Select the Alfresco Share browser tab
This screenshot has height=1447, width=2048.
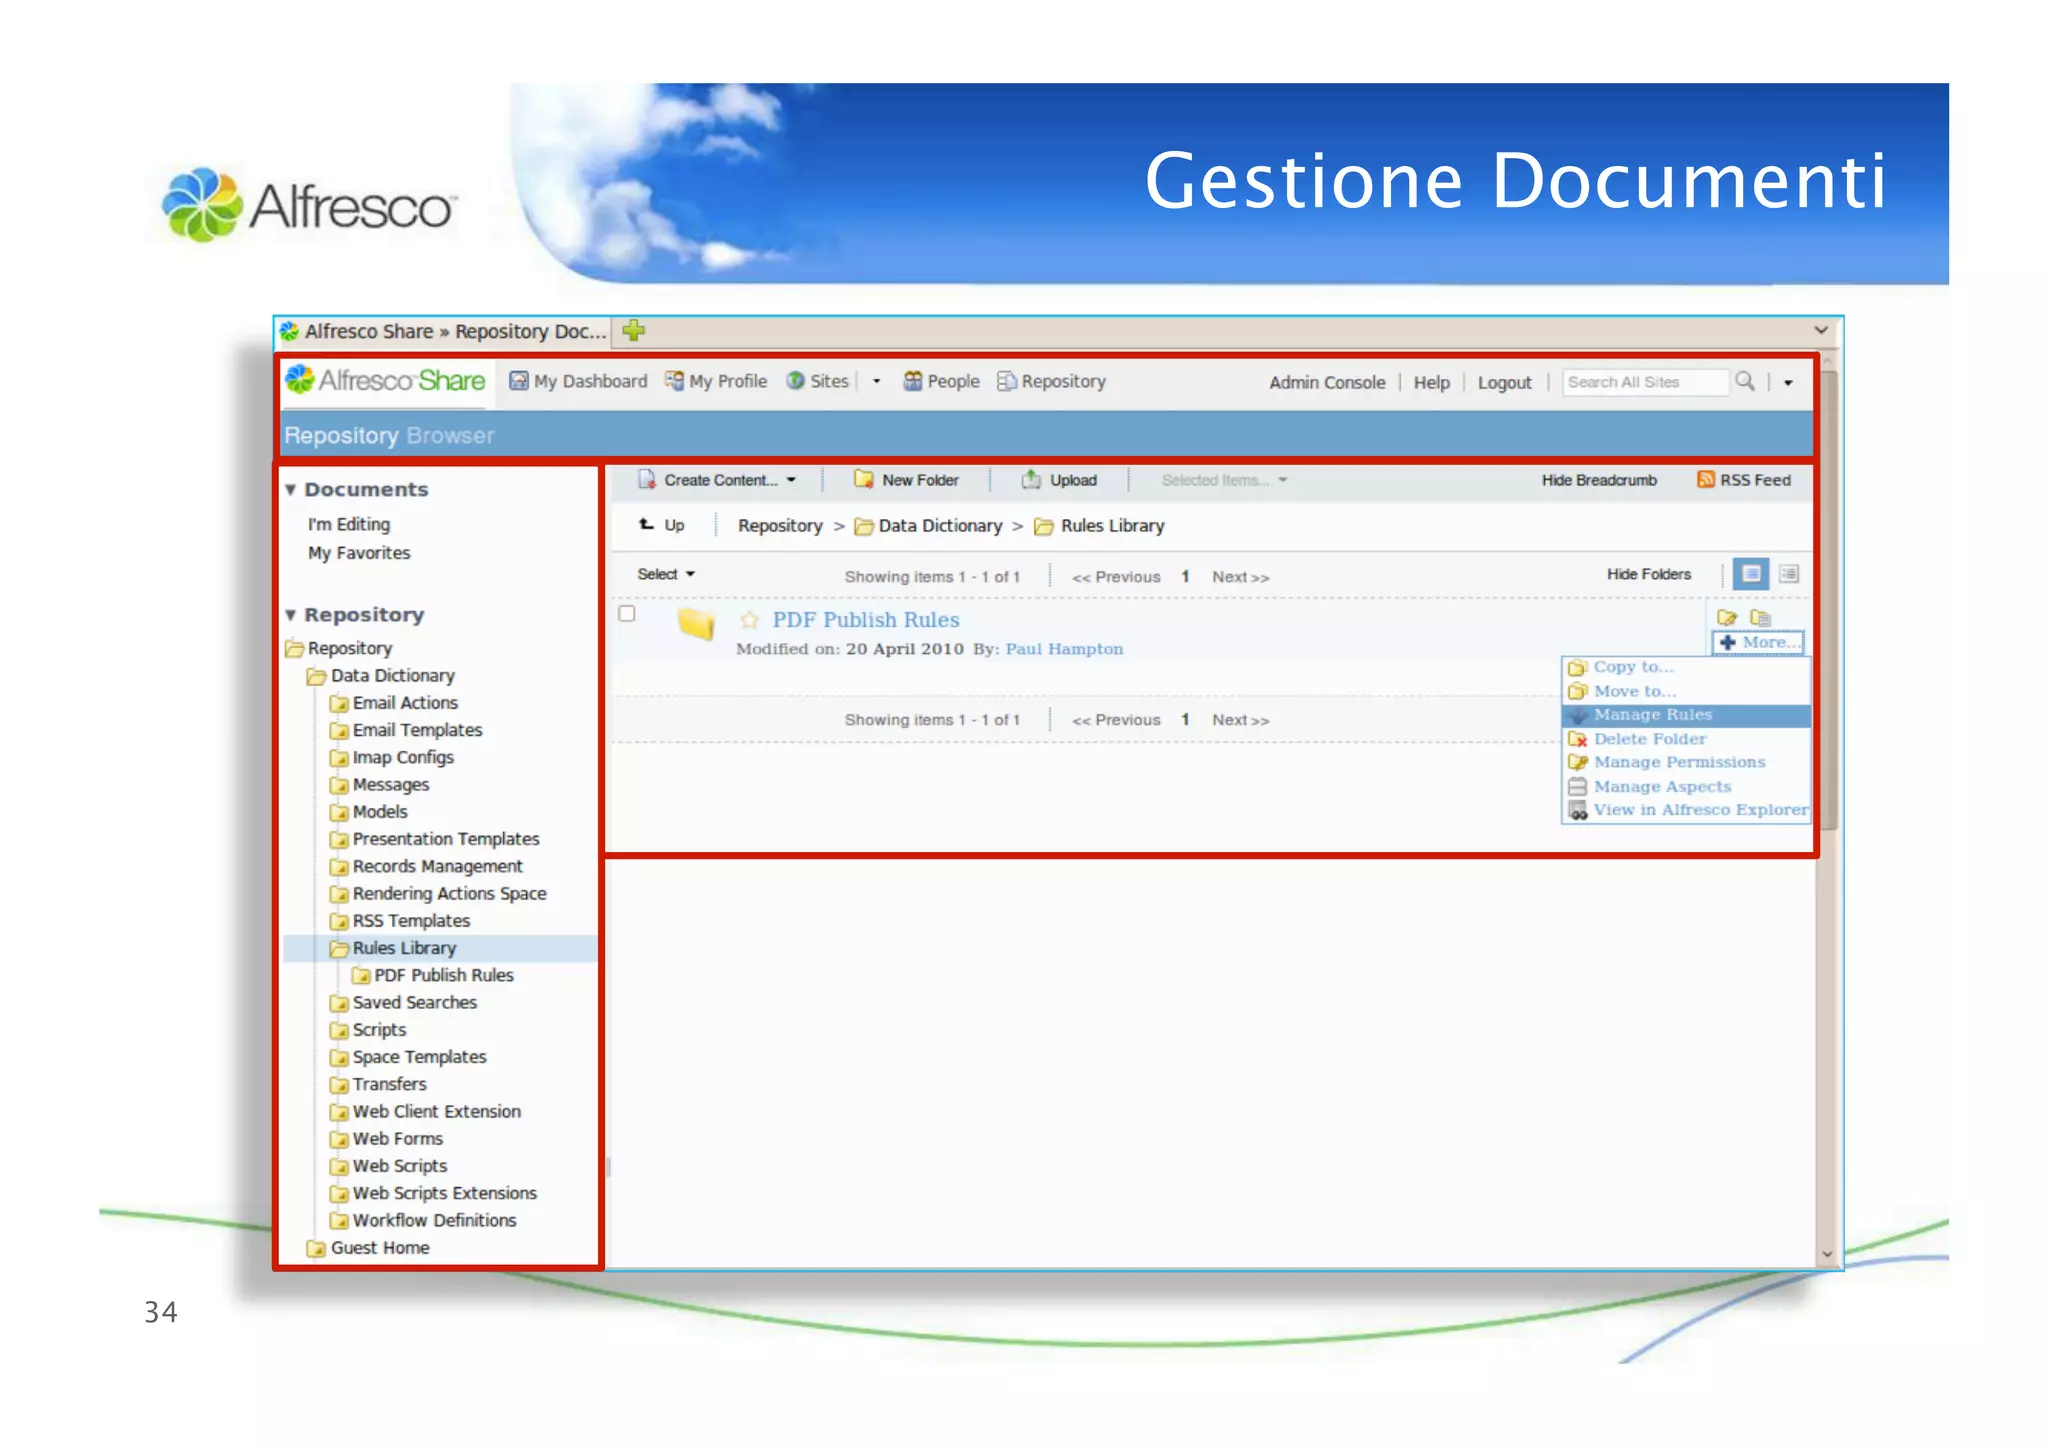[443, 331]
